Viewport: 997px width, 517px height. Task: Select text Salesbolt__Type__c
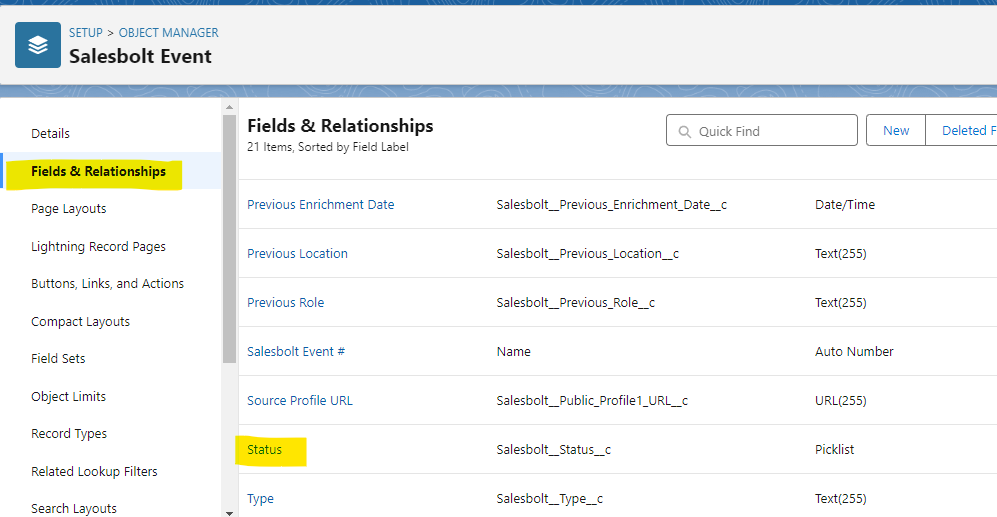pyautogui.click(x=550, y=499)
